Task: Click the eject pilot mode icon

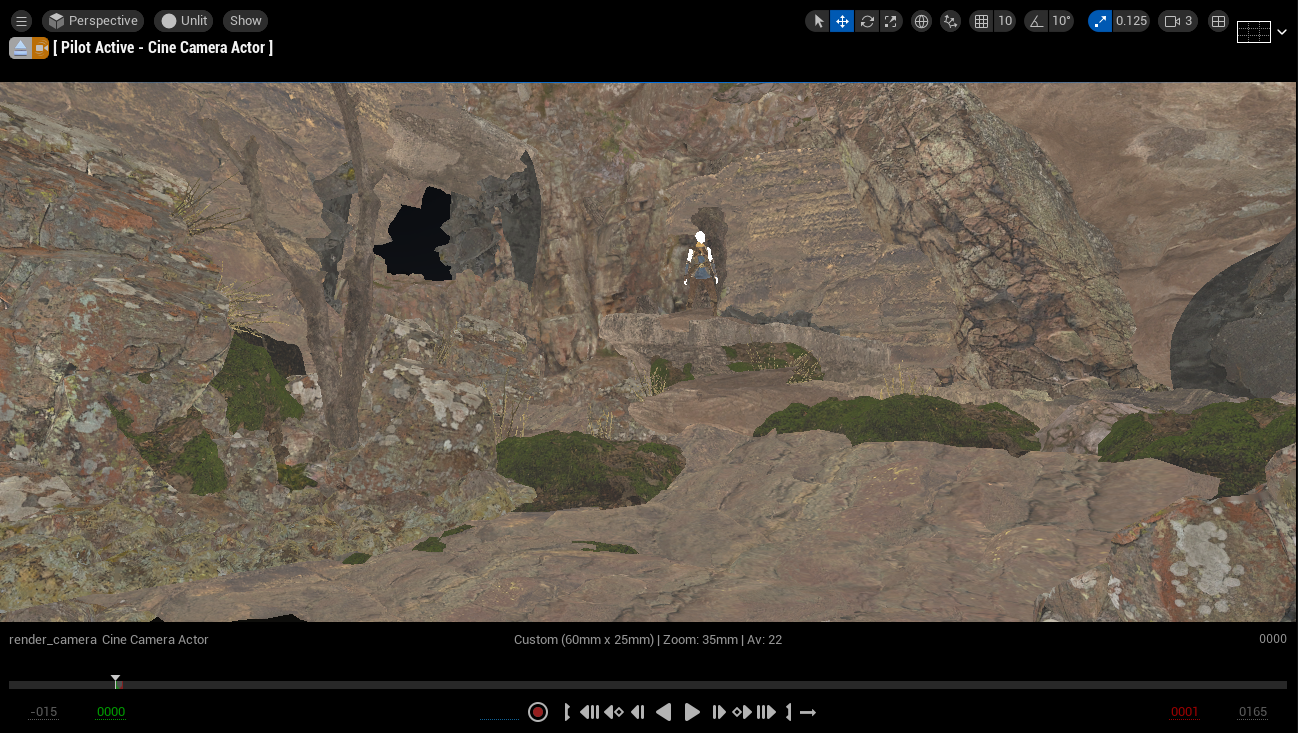Action: [x=20, y=48]
